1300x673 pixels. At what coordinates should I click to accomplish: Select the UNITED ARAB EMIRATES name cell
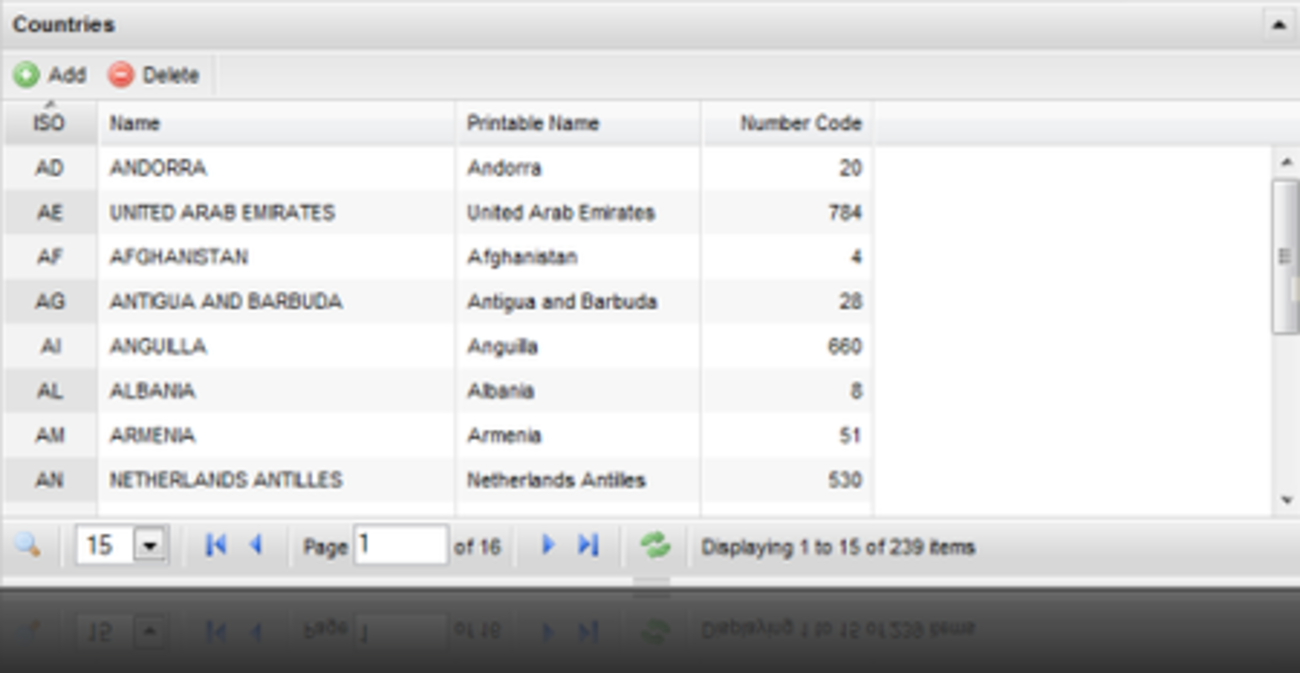pyautogui.click(x=277, y=213)
